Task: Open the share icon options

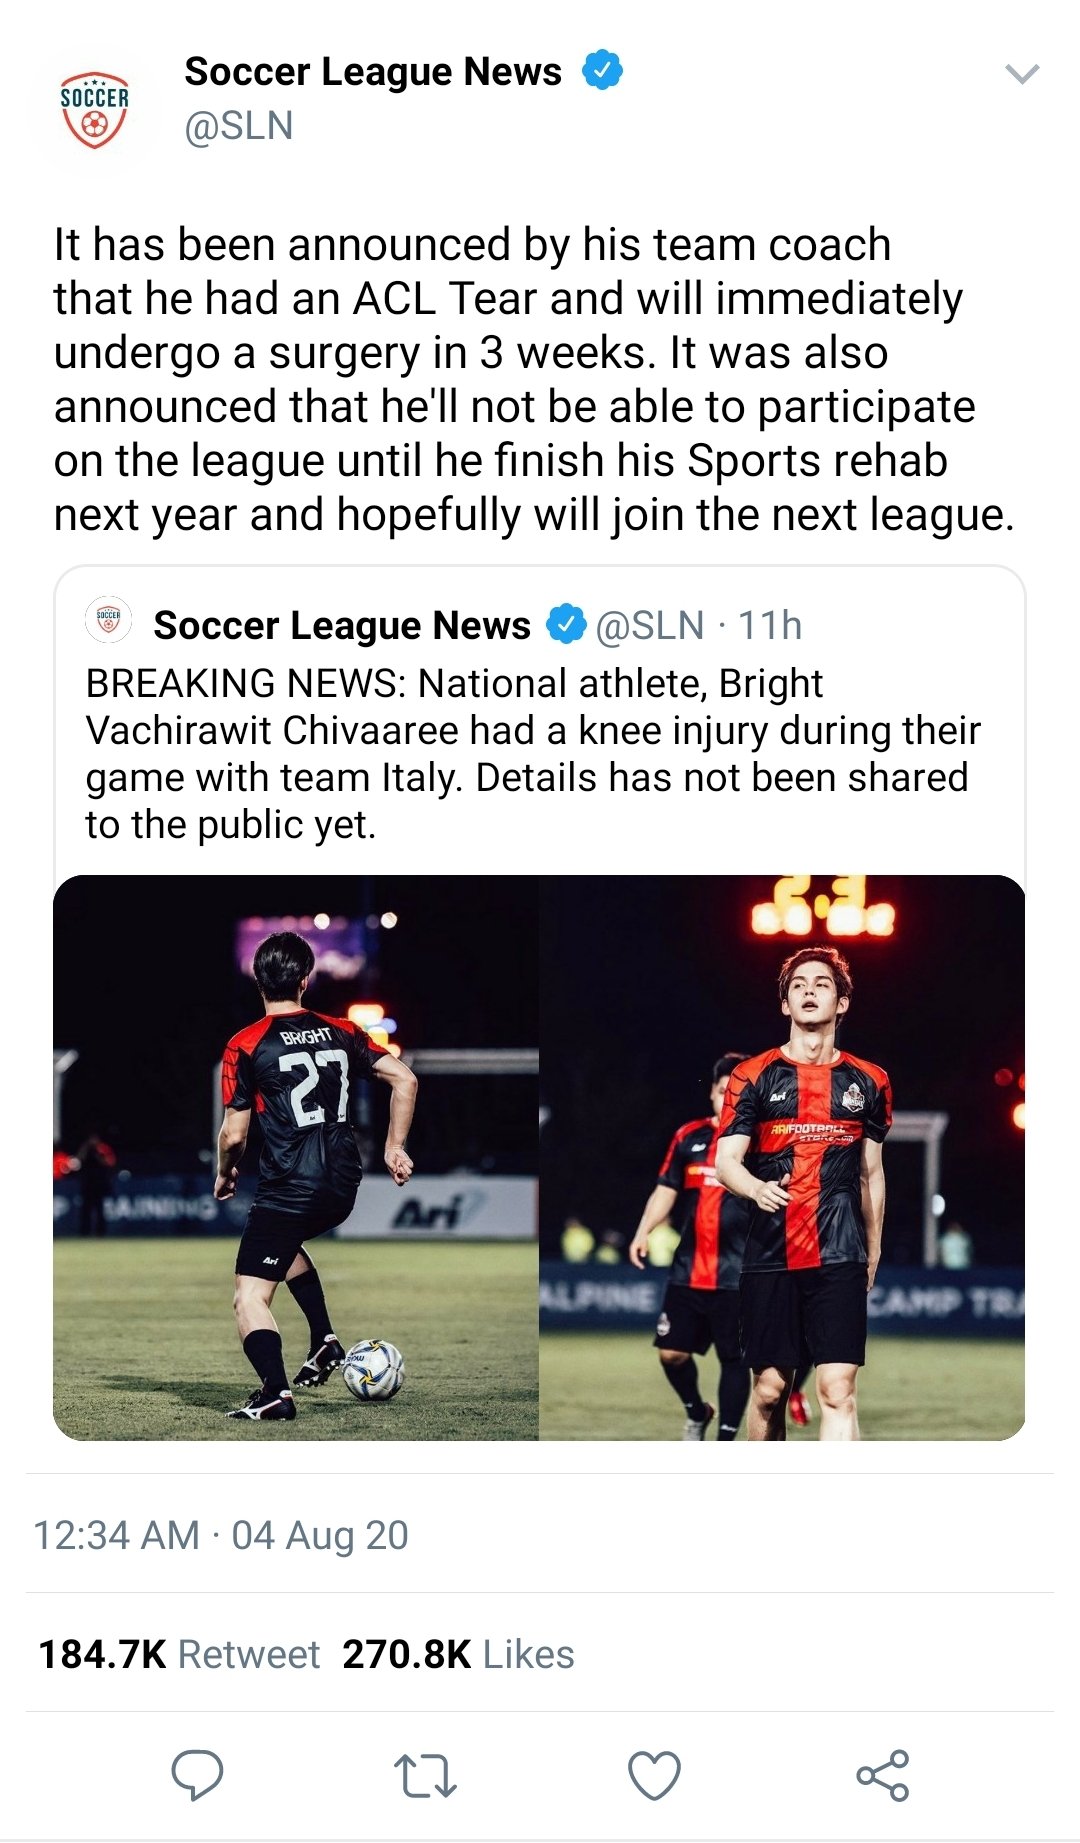Action: 883,1775
